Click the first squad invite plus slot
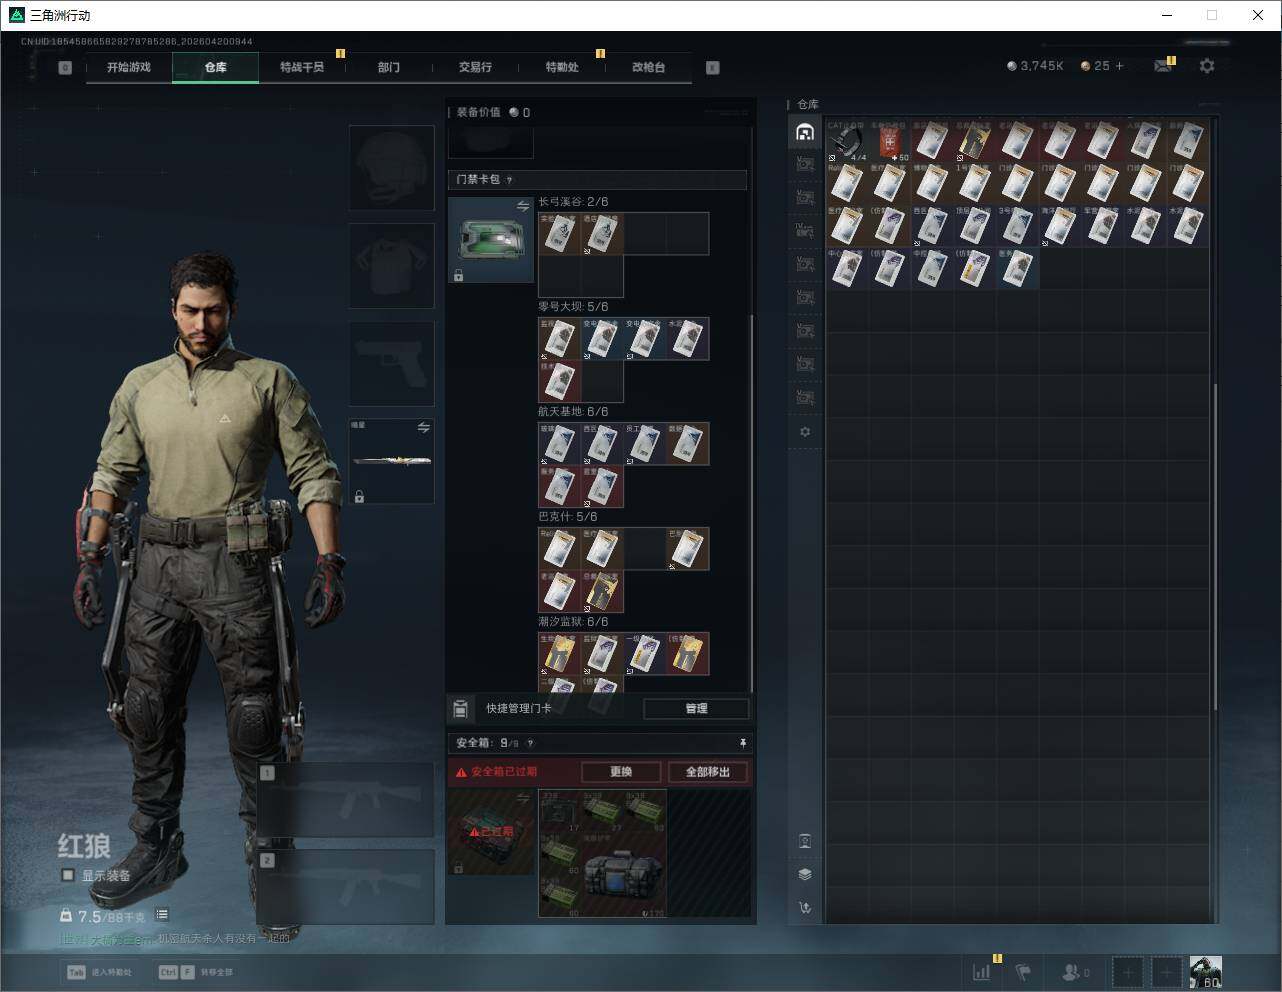 click(x=1128, y=972)
